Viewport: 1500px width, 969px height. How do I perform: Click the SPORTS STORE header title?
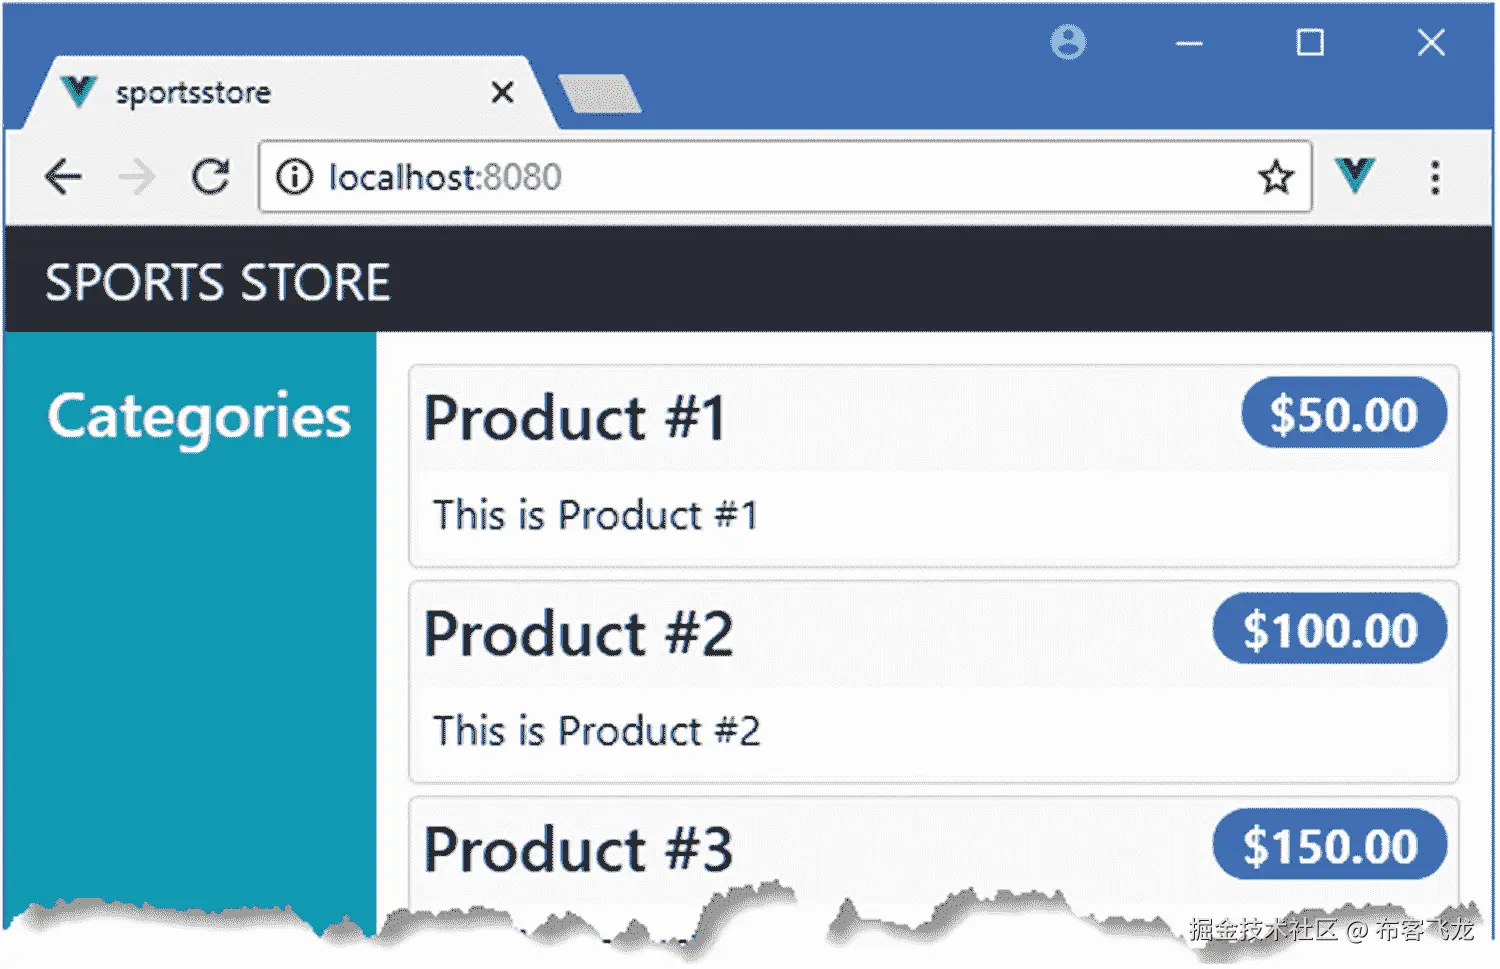pyautogui.click(x=217, y=282)
